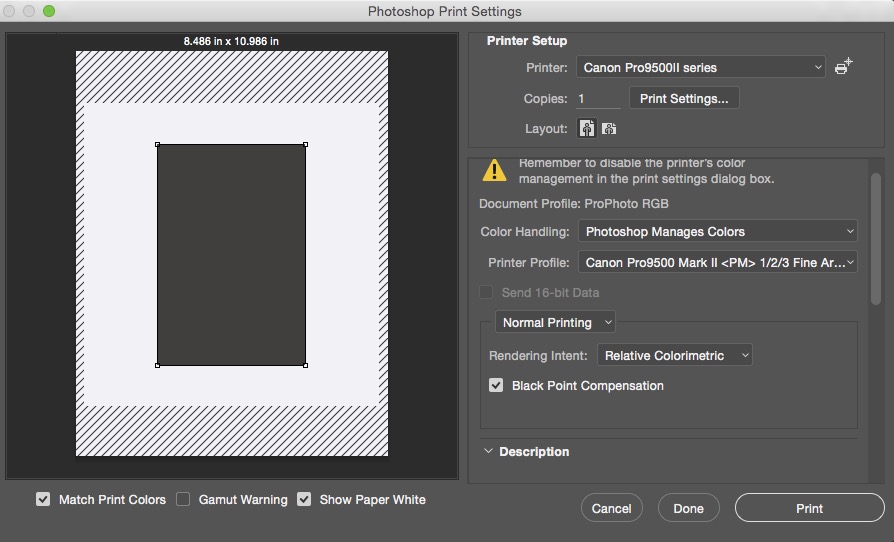Uncheck Show Paper White
894x542 pixels.
tap(304, 499)
